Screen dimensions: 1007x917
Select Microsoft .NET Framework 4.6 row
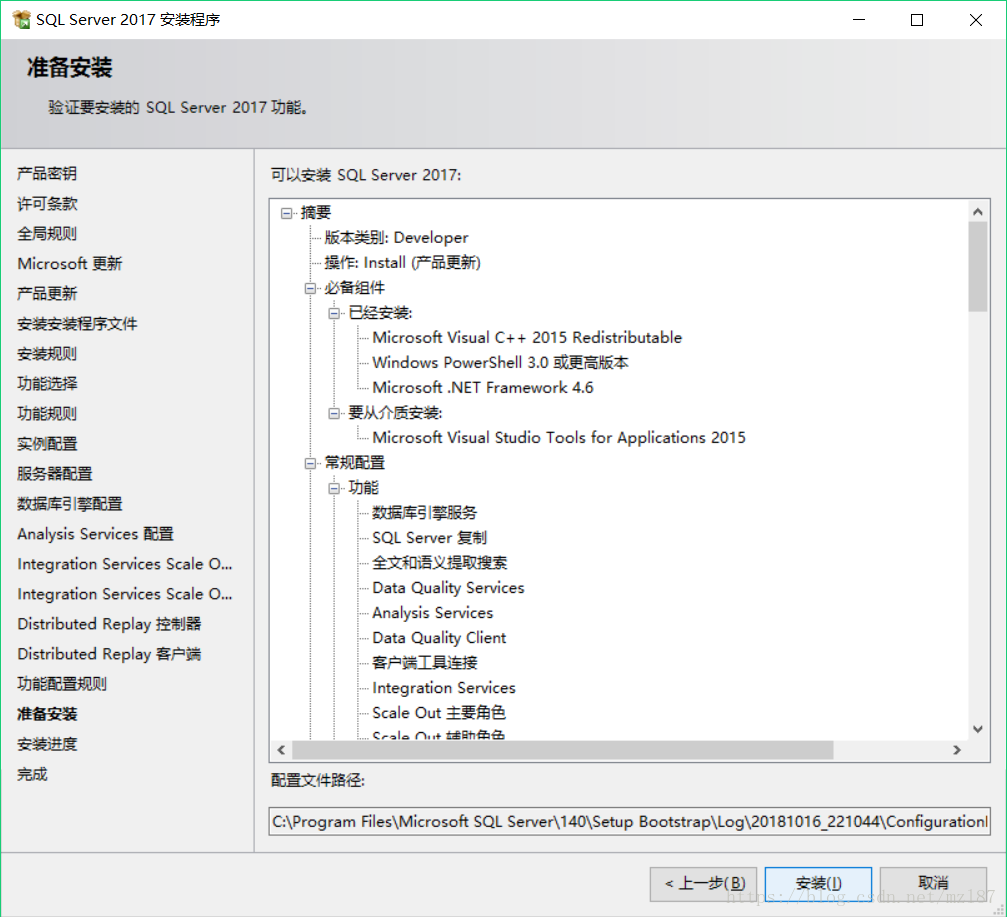(x=483, y=388)
